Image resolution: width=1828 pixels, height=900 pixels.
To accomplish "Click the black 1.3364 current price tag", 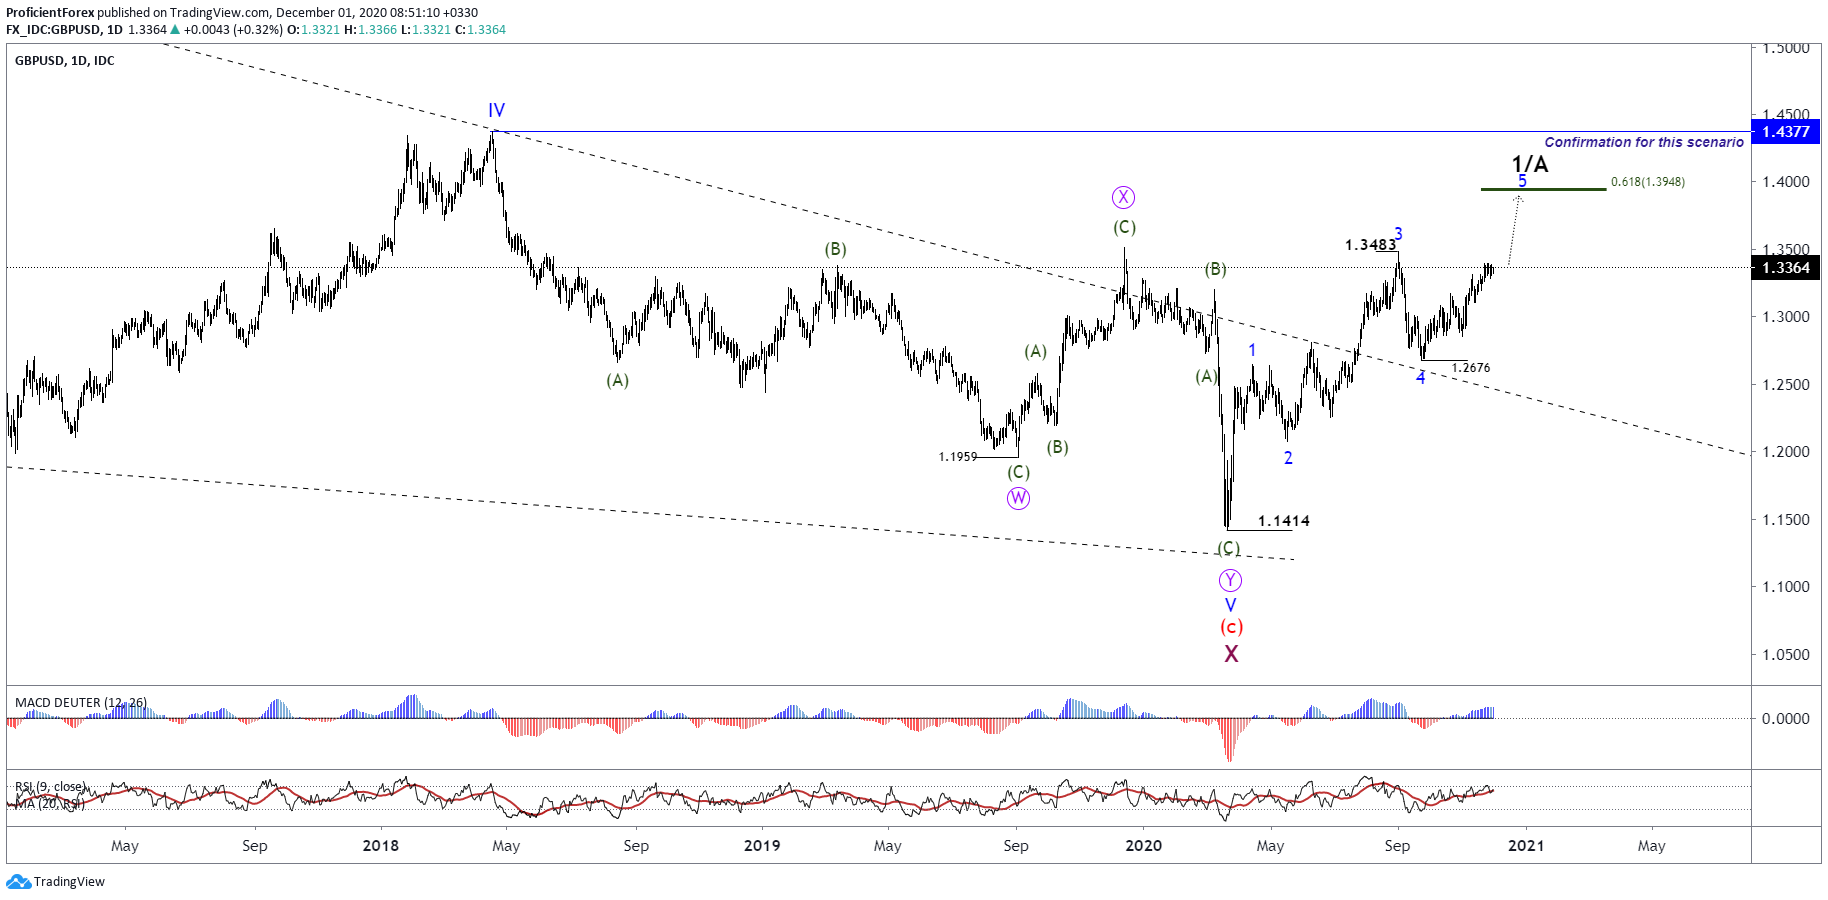I will (x=1786, y=267).
